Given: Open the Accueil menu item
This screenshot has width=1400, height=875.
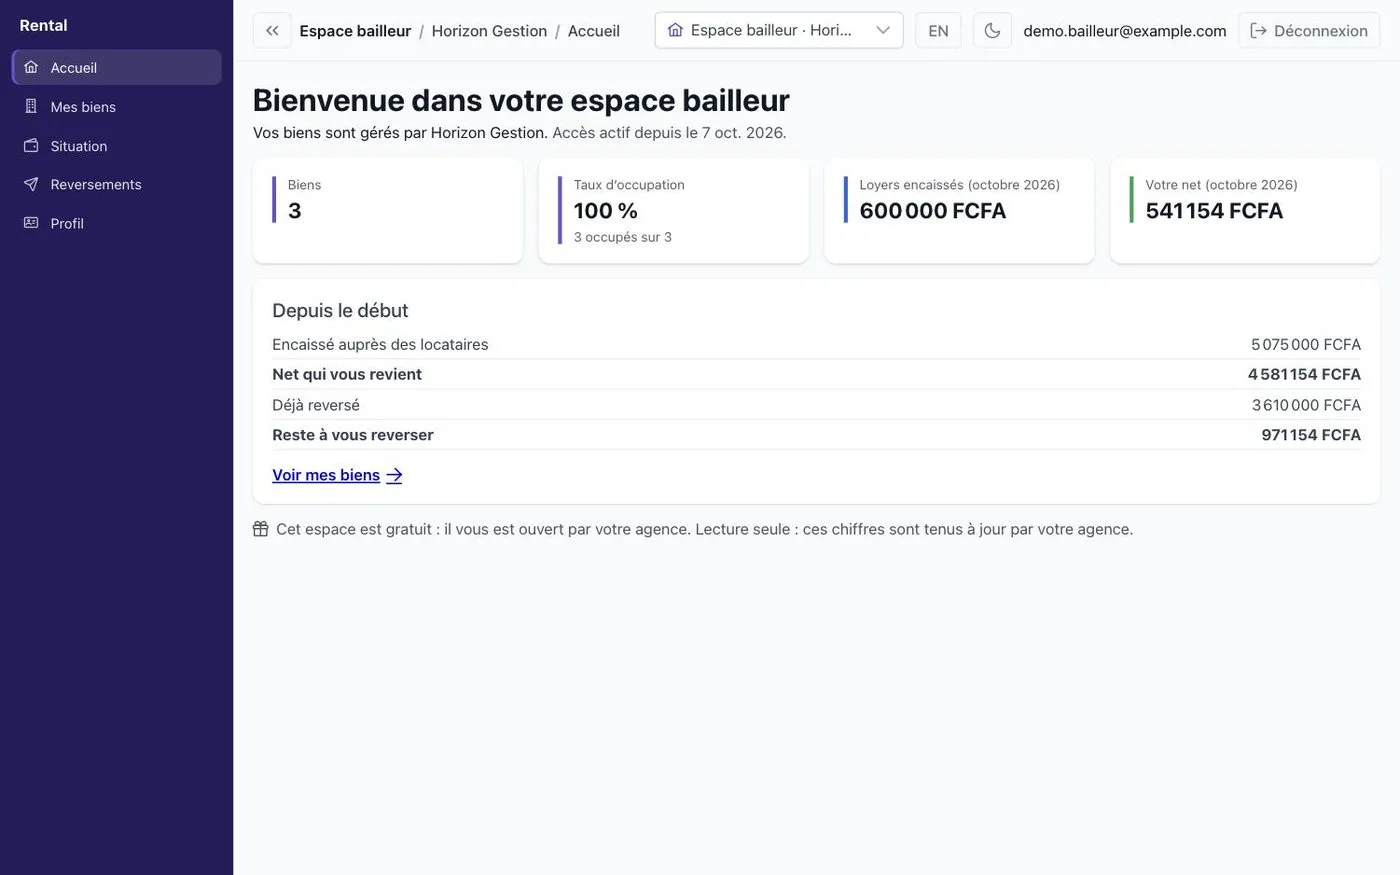Looking at the screenshot, I should pyautogui.click(x=117, y=67).
